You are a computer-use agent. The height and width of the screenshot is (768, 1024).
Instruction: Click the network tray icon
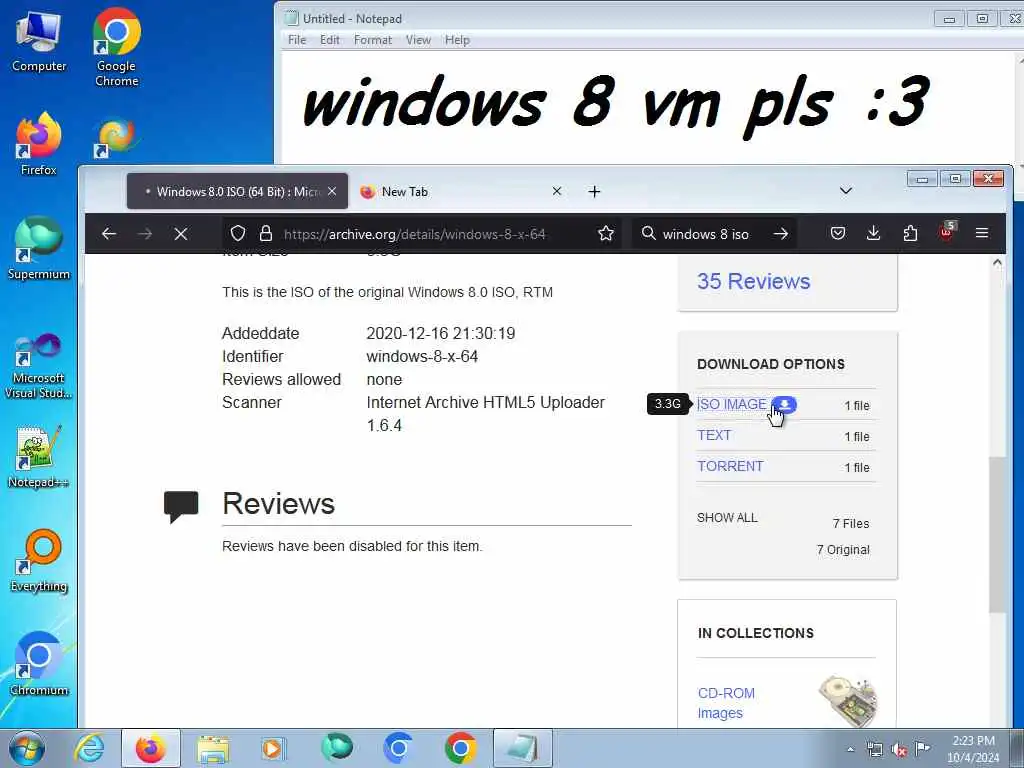(x=874, y=750)
